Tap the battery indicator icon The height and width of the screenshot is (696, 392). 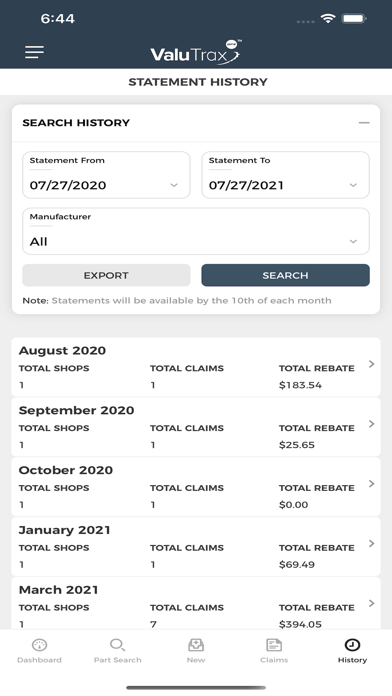click(x=354, y=19)
